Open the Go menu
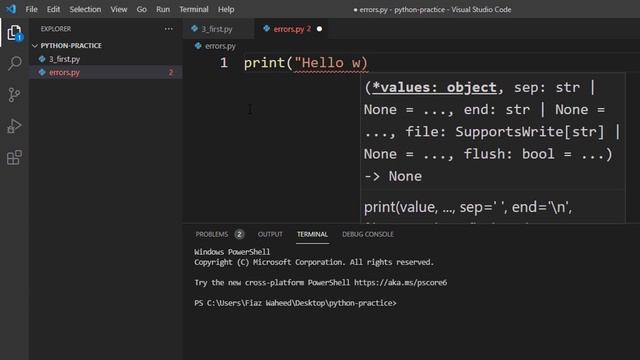This screenshot has height=360, width=640. (142, 9)
